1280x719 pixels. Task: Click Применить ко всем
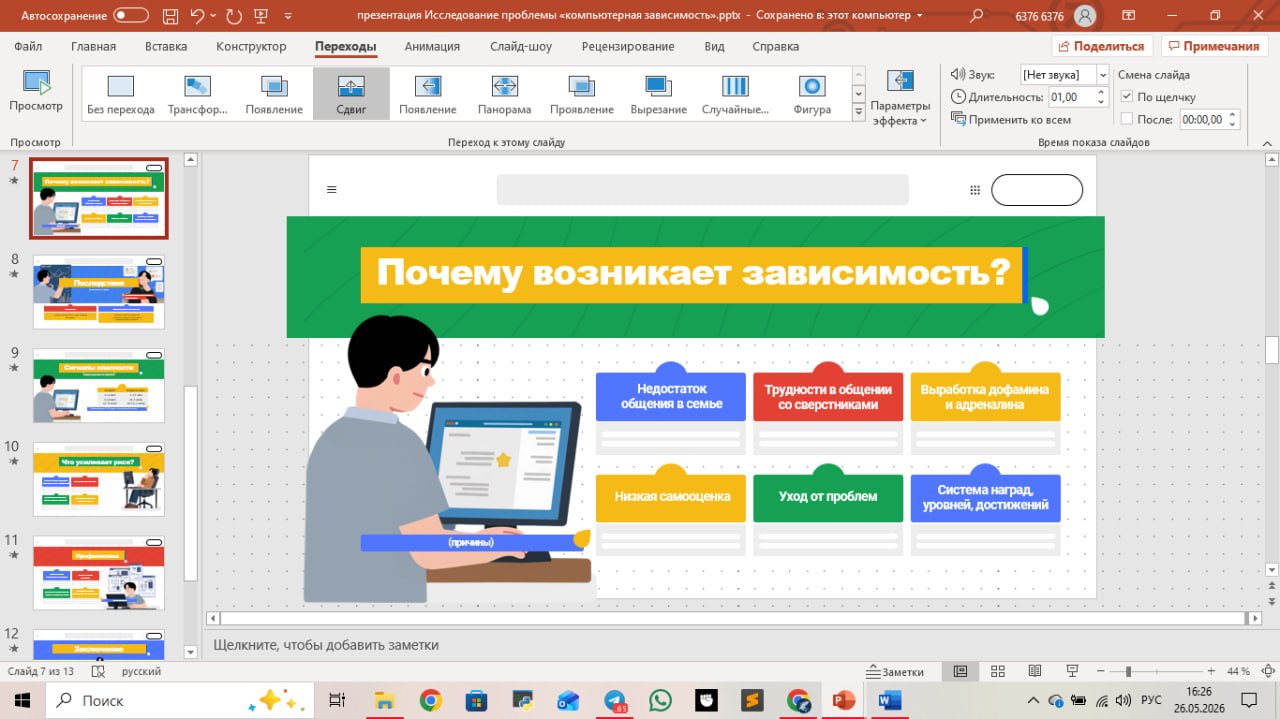tap(1011, 119)
